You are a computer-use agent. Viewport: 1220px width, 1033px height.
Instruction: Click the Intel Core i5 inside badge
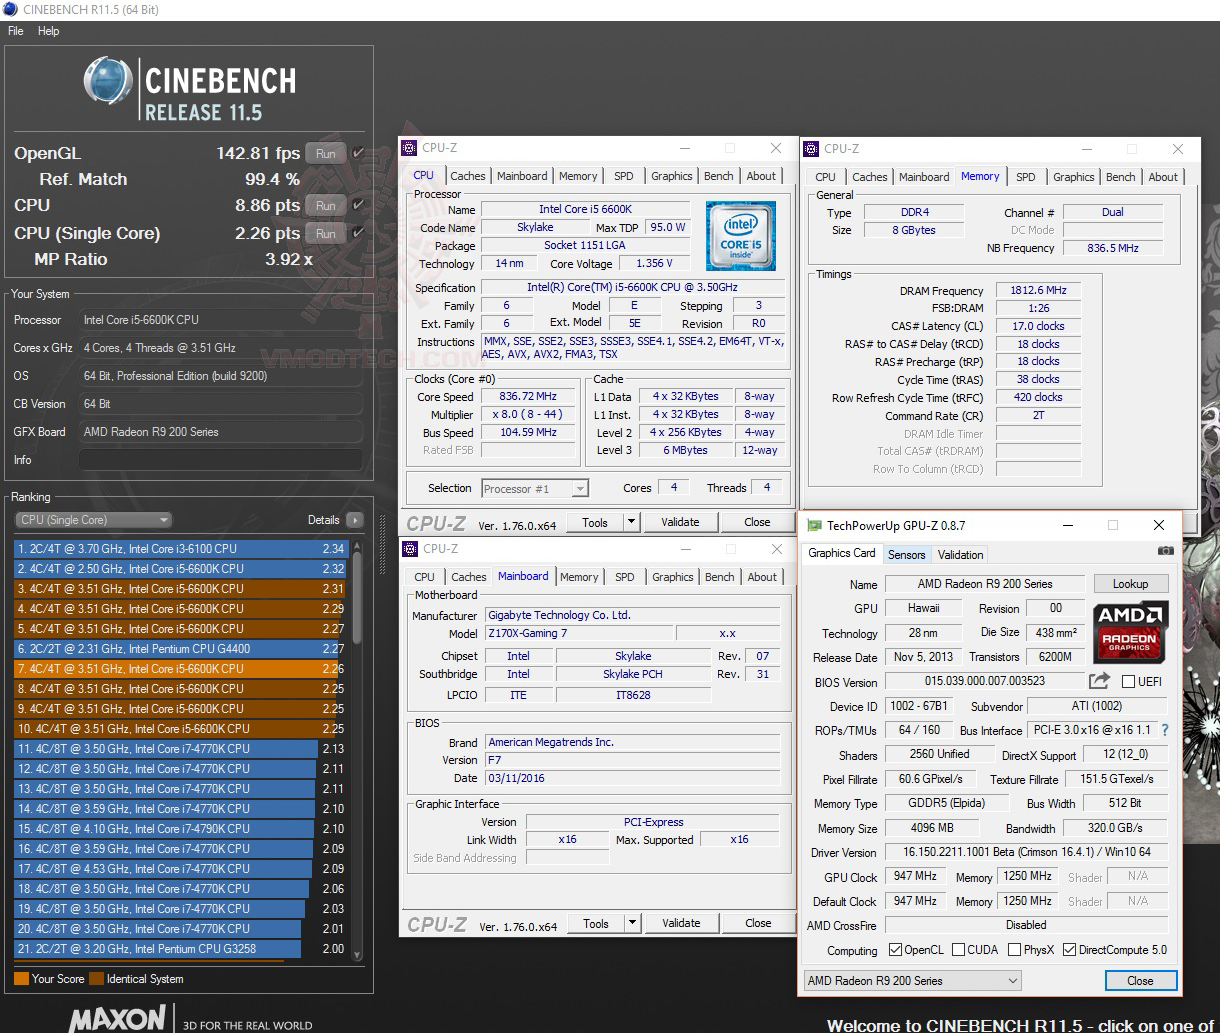click(741, 236)
